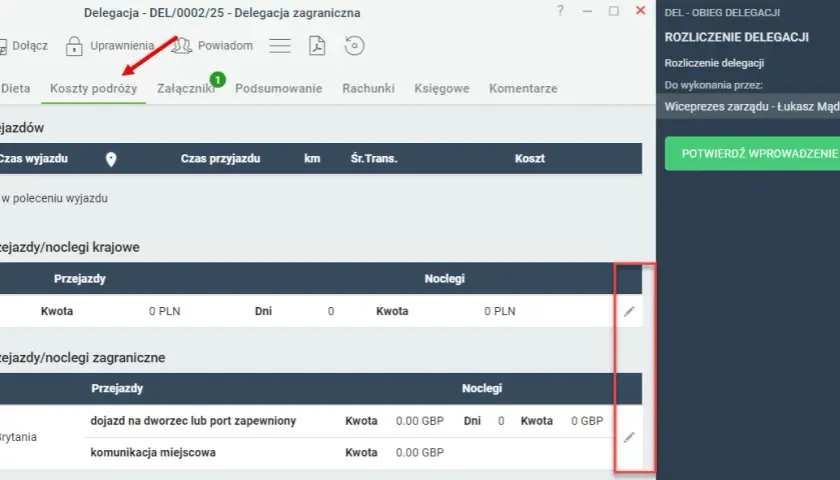Click krajowe Noclegi Kwota 0 PLN
This screenshot has height=480, width=840.
pos(500,311)
